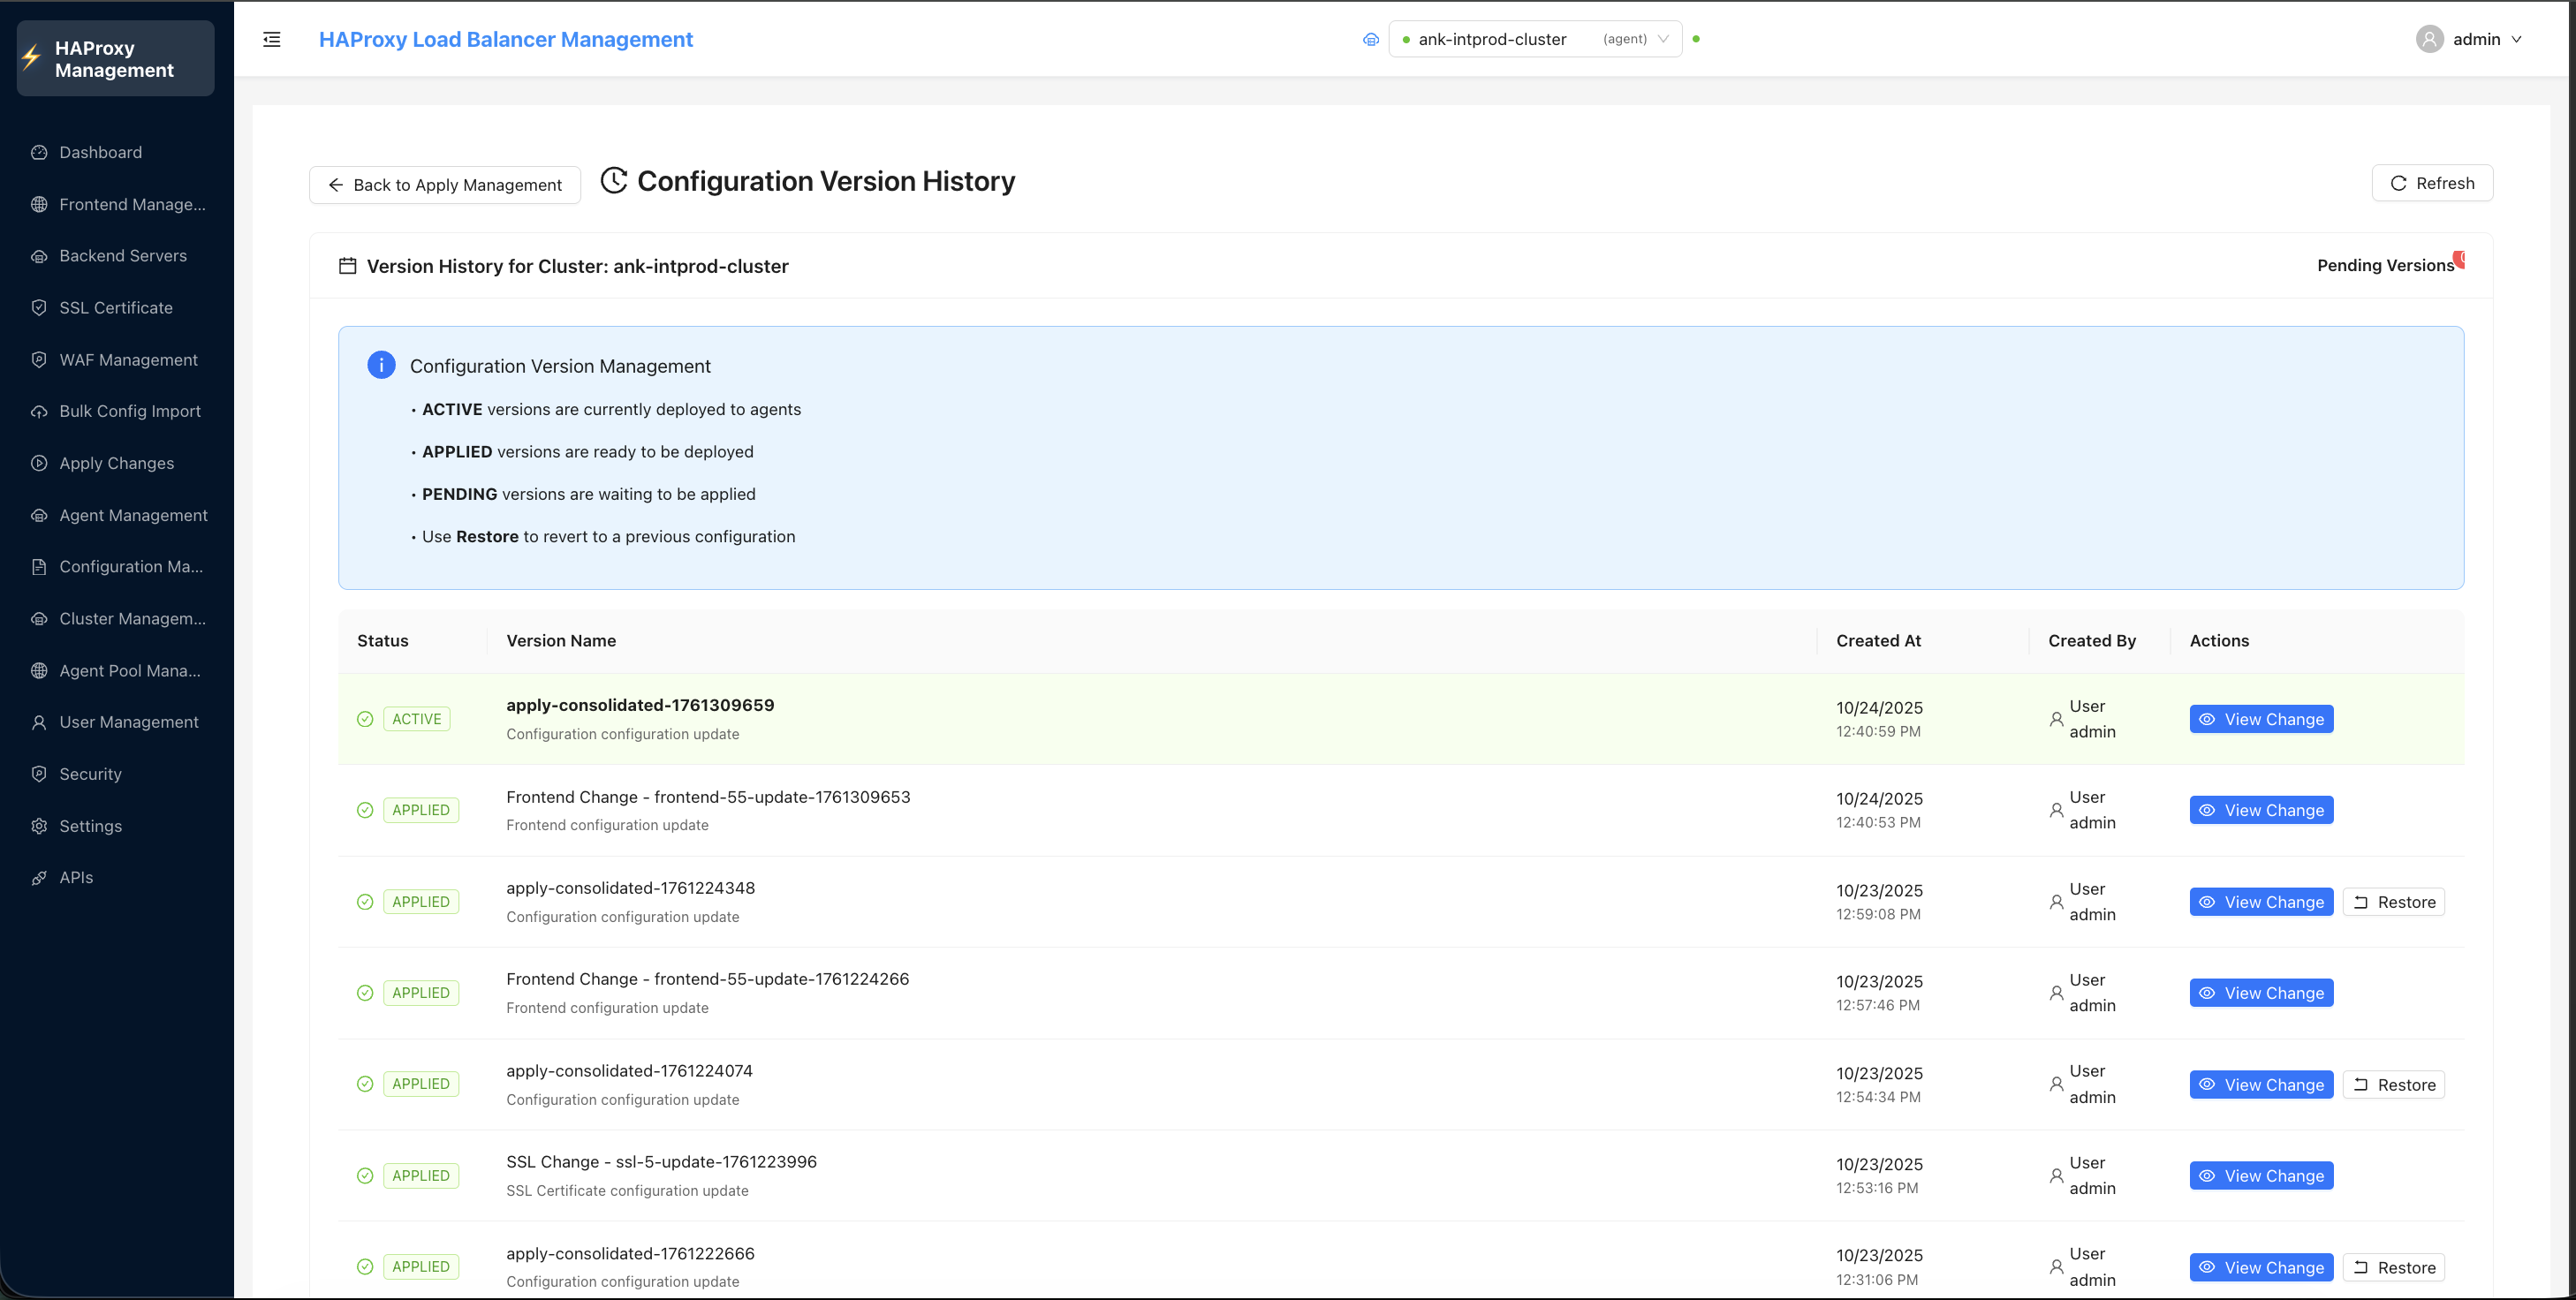
Task: Click the Agent Pool Management globe icon
Action: pyautogui.click(x=39, y=671)
